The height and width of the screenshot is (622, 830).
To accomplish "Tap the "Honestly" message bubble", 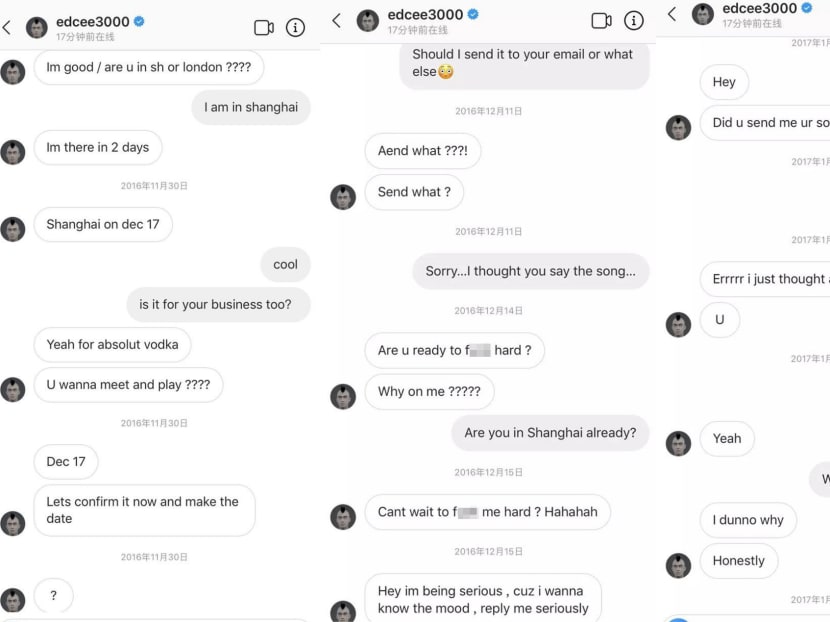I will tap(738, 561).
